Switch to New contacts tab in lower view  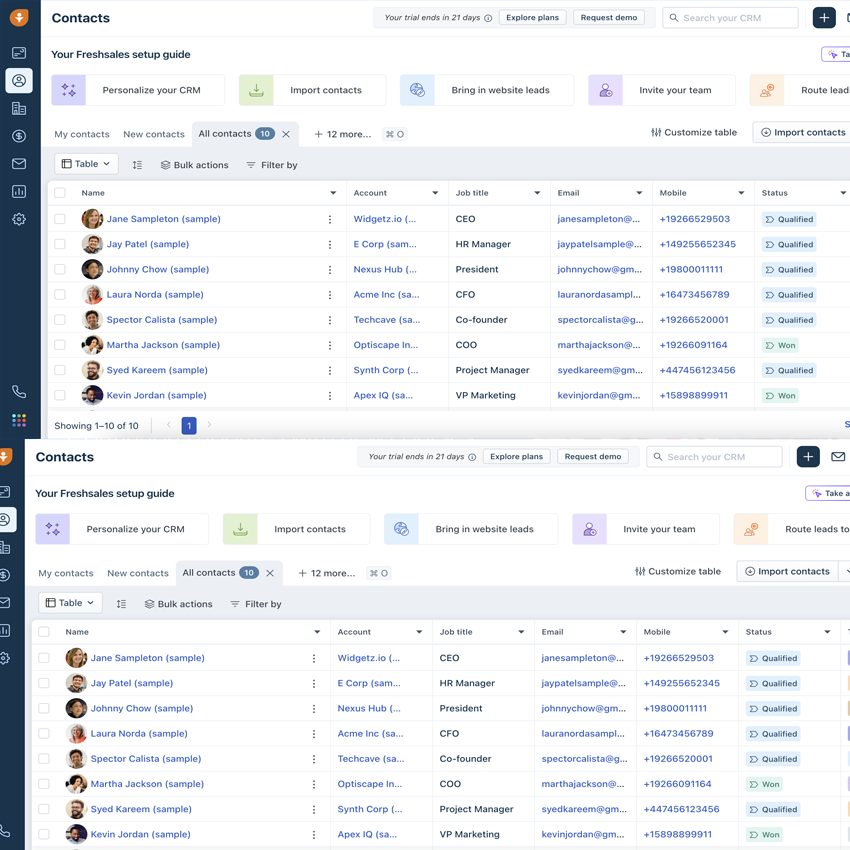(138, 573)
